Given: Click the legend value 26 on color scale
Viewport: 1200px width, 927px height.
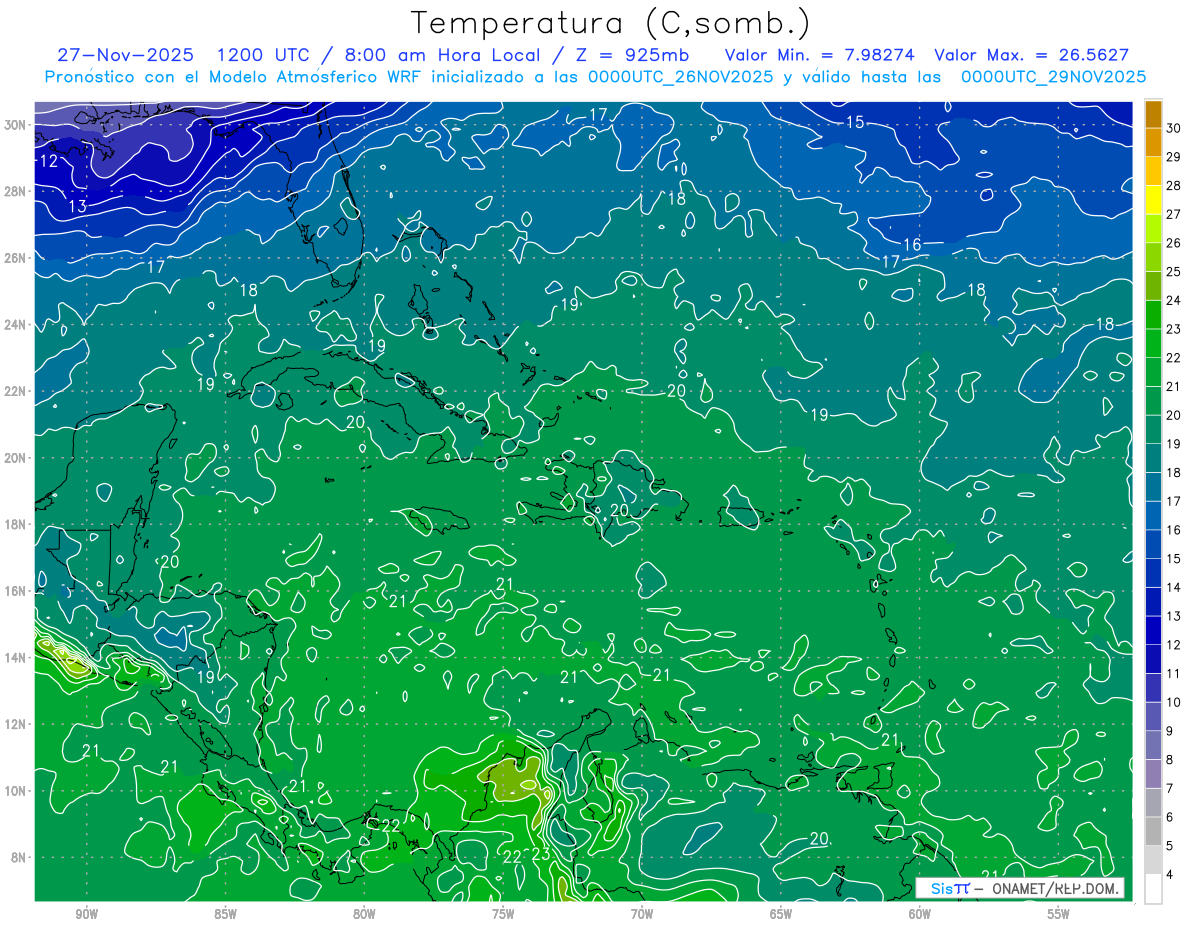Looking at the screenshot, I should [1174, 243].
